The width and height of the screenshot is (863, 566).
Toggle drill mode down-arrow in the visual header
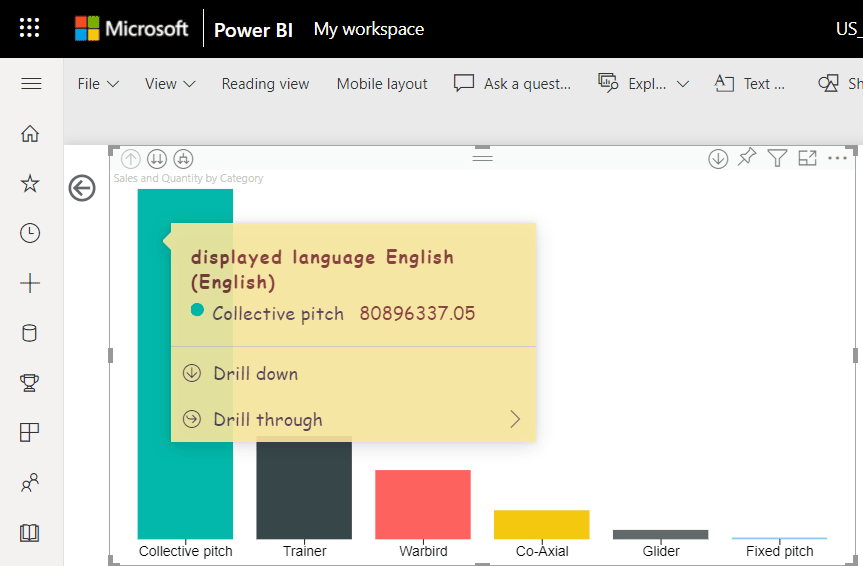718,159
